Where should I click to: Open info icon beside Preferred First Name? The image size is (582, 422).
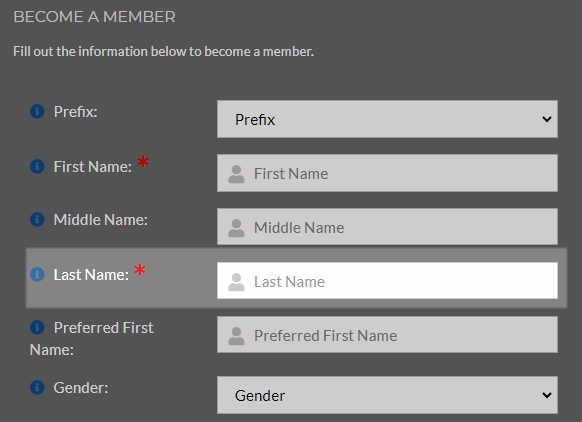[x=37, y=327]
